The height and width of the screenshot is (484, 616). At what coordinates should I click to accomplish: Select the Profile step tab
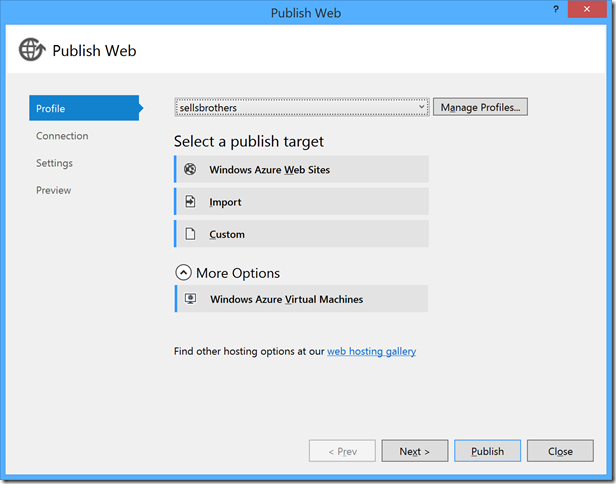click(84, 108)
